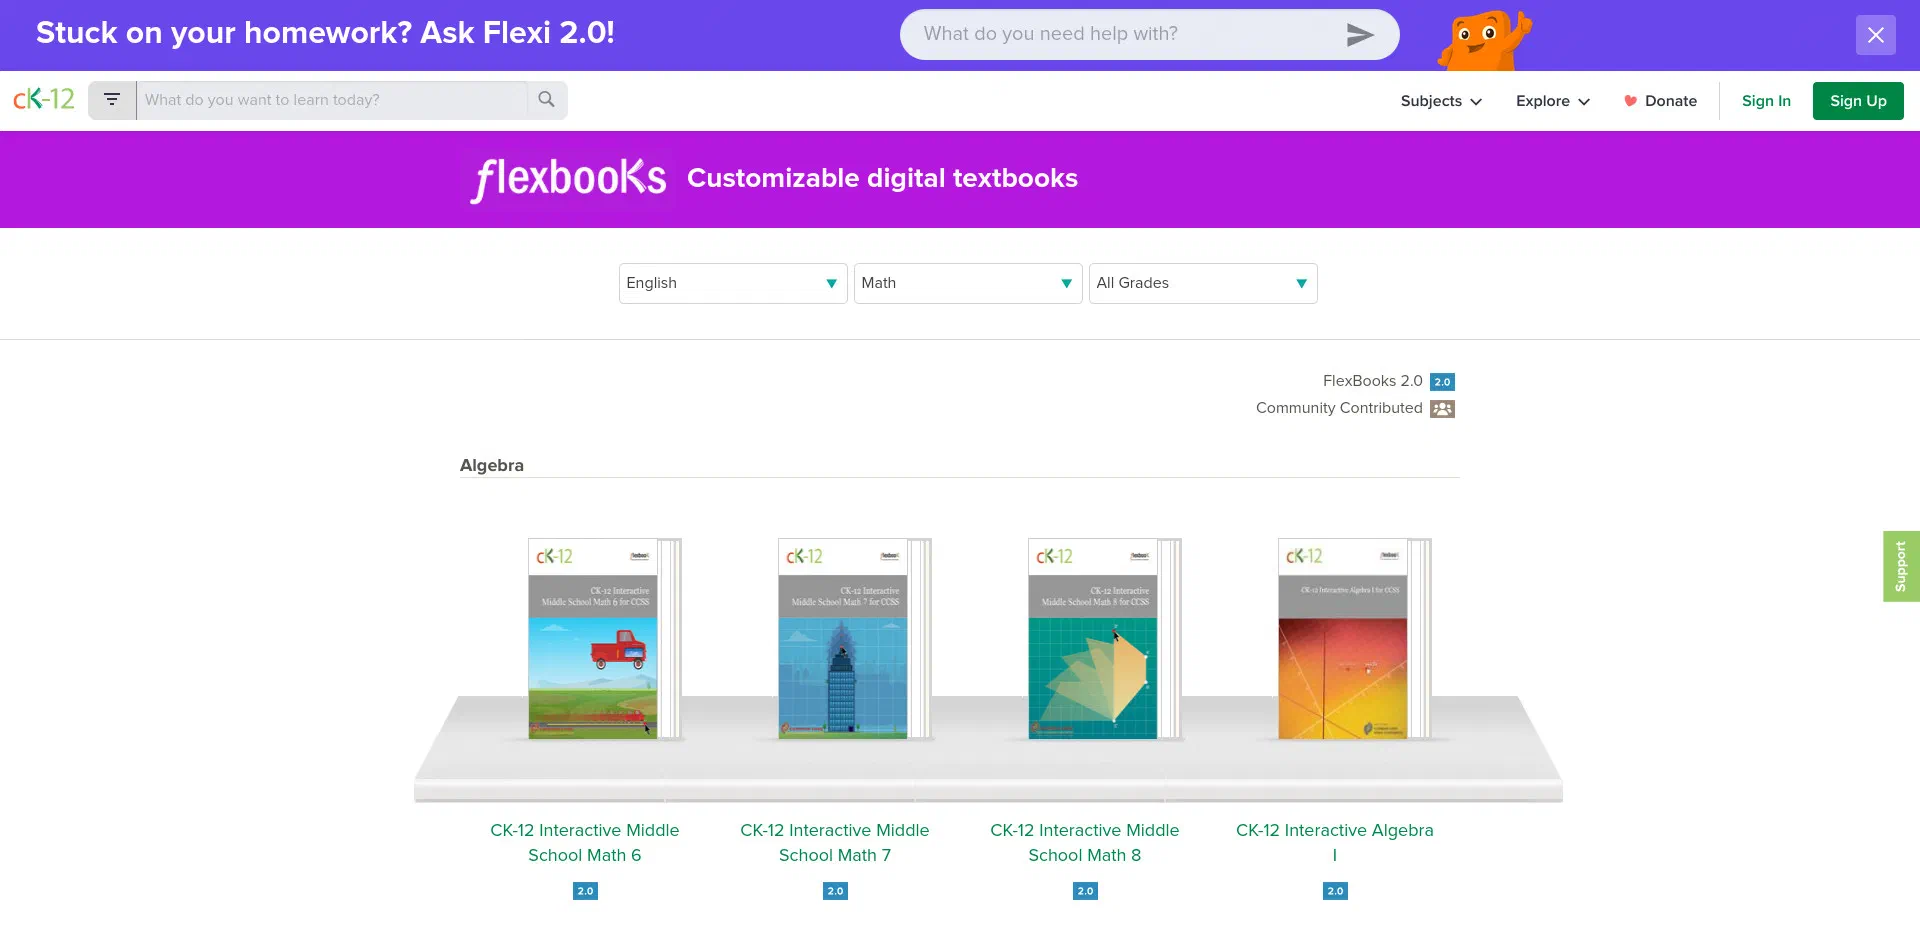Open the Math subject dropdown
The image size is (1920, 935).
[967, 283]
